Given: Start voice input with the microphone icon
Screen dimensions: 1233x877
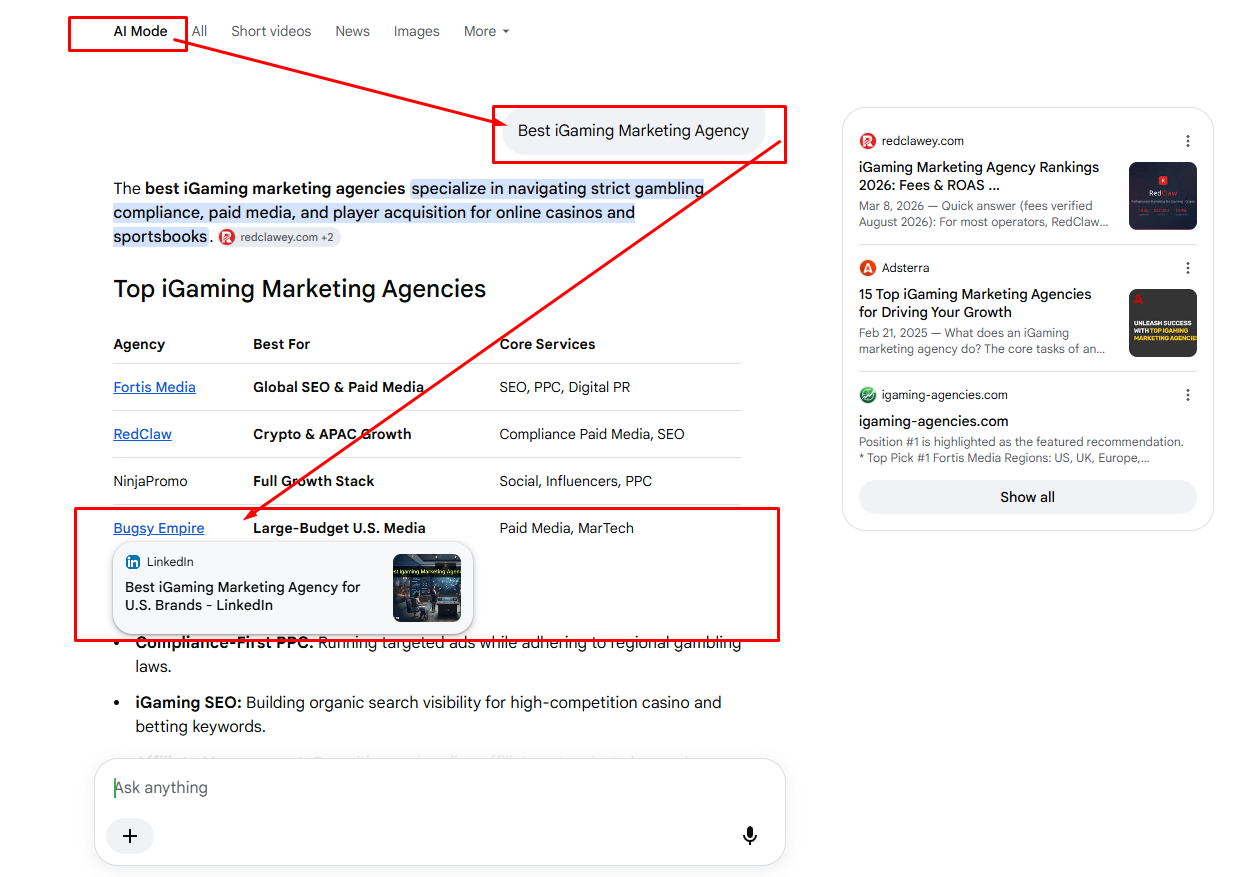Looking at the screenshot, I should coord(749,836).
